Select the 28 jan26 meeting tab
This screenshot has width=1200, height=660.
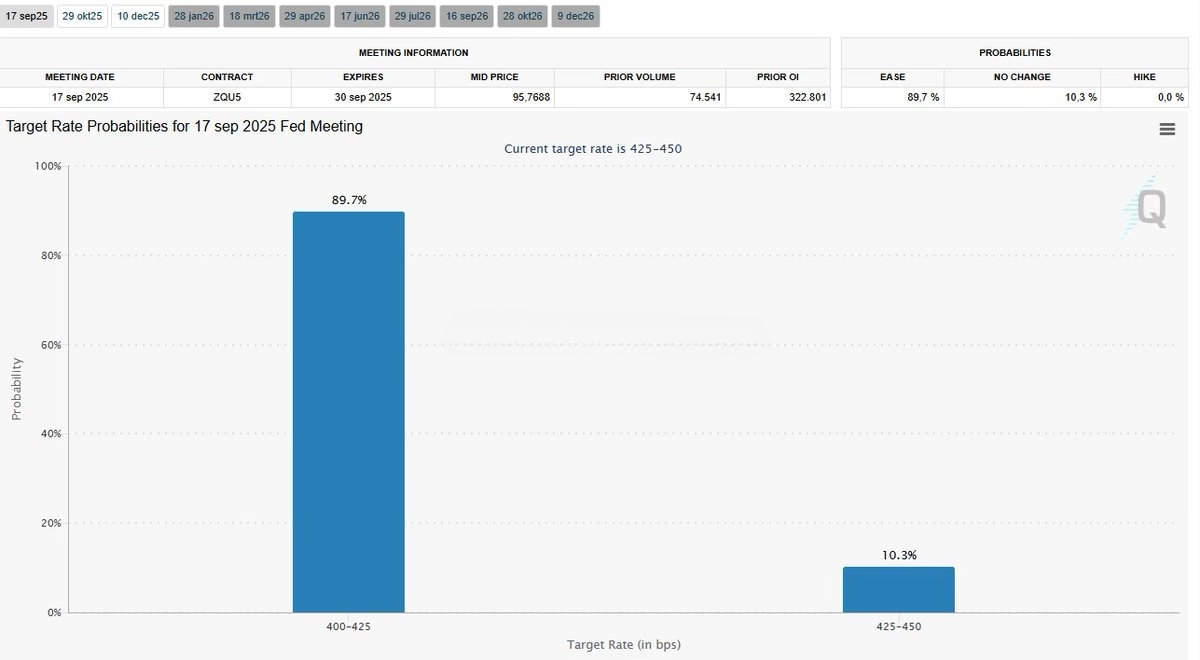(x=194, y=16)
